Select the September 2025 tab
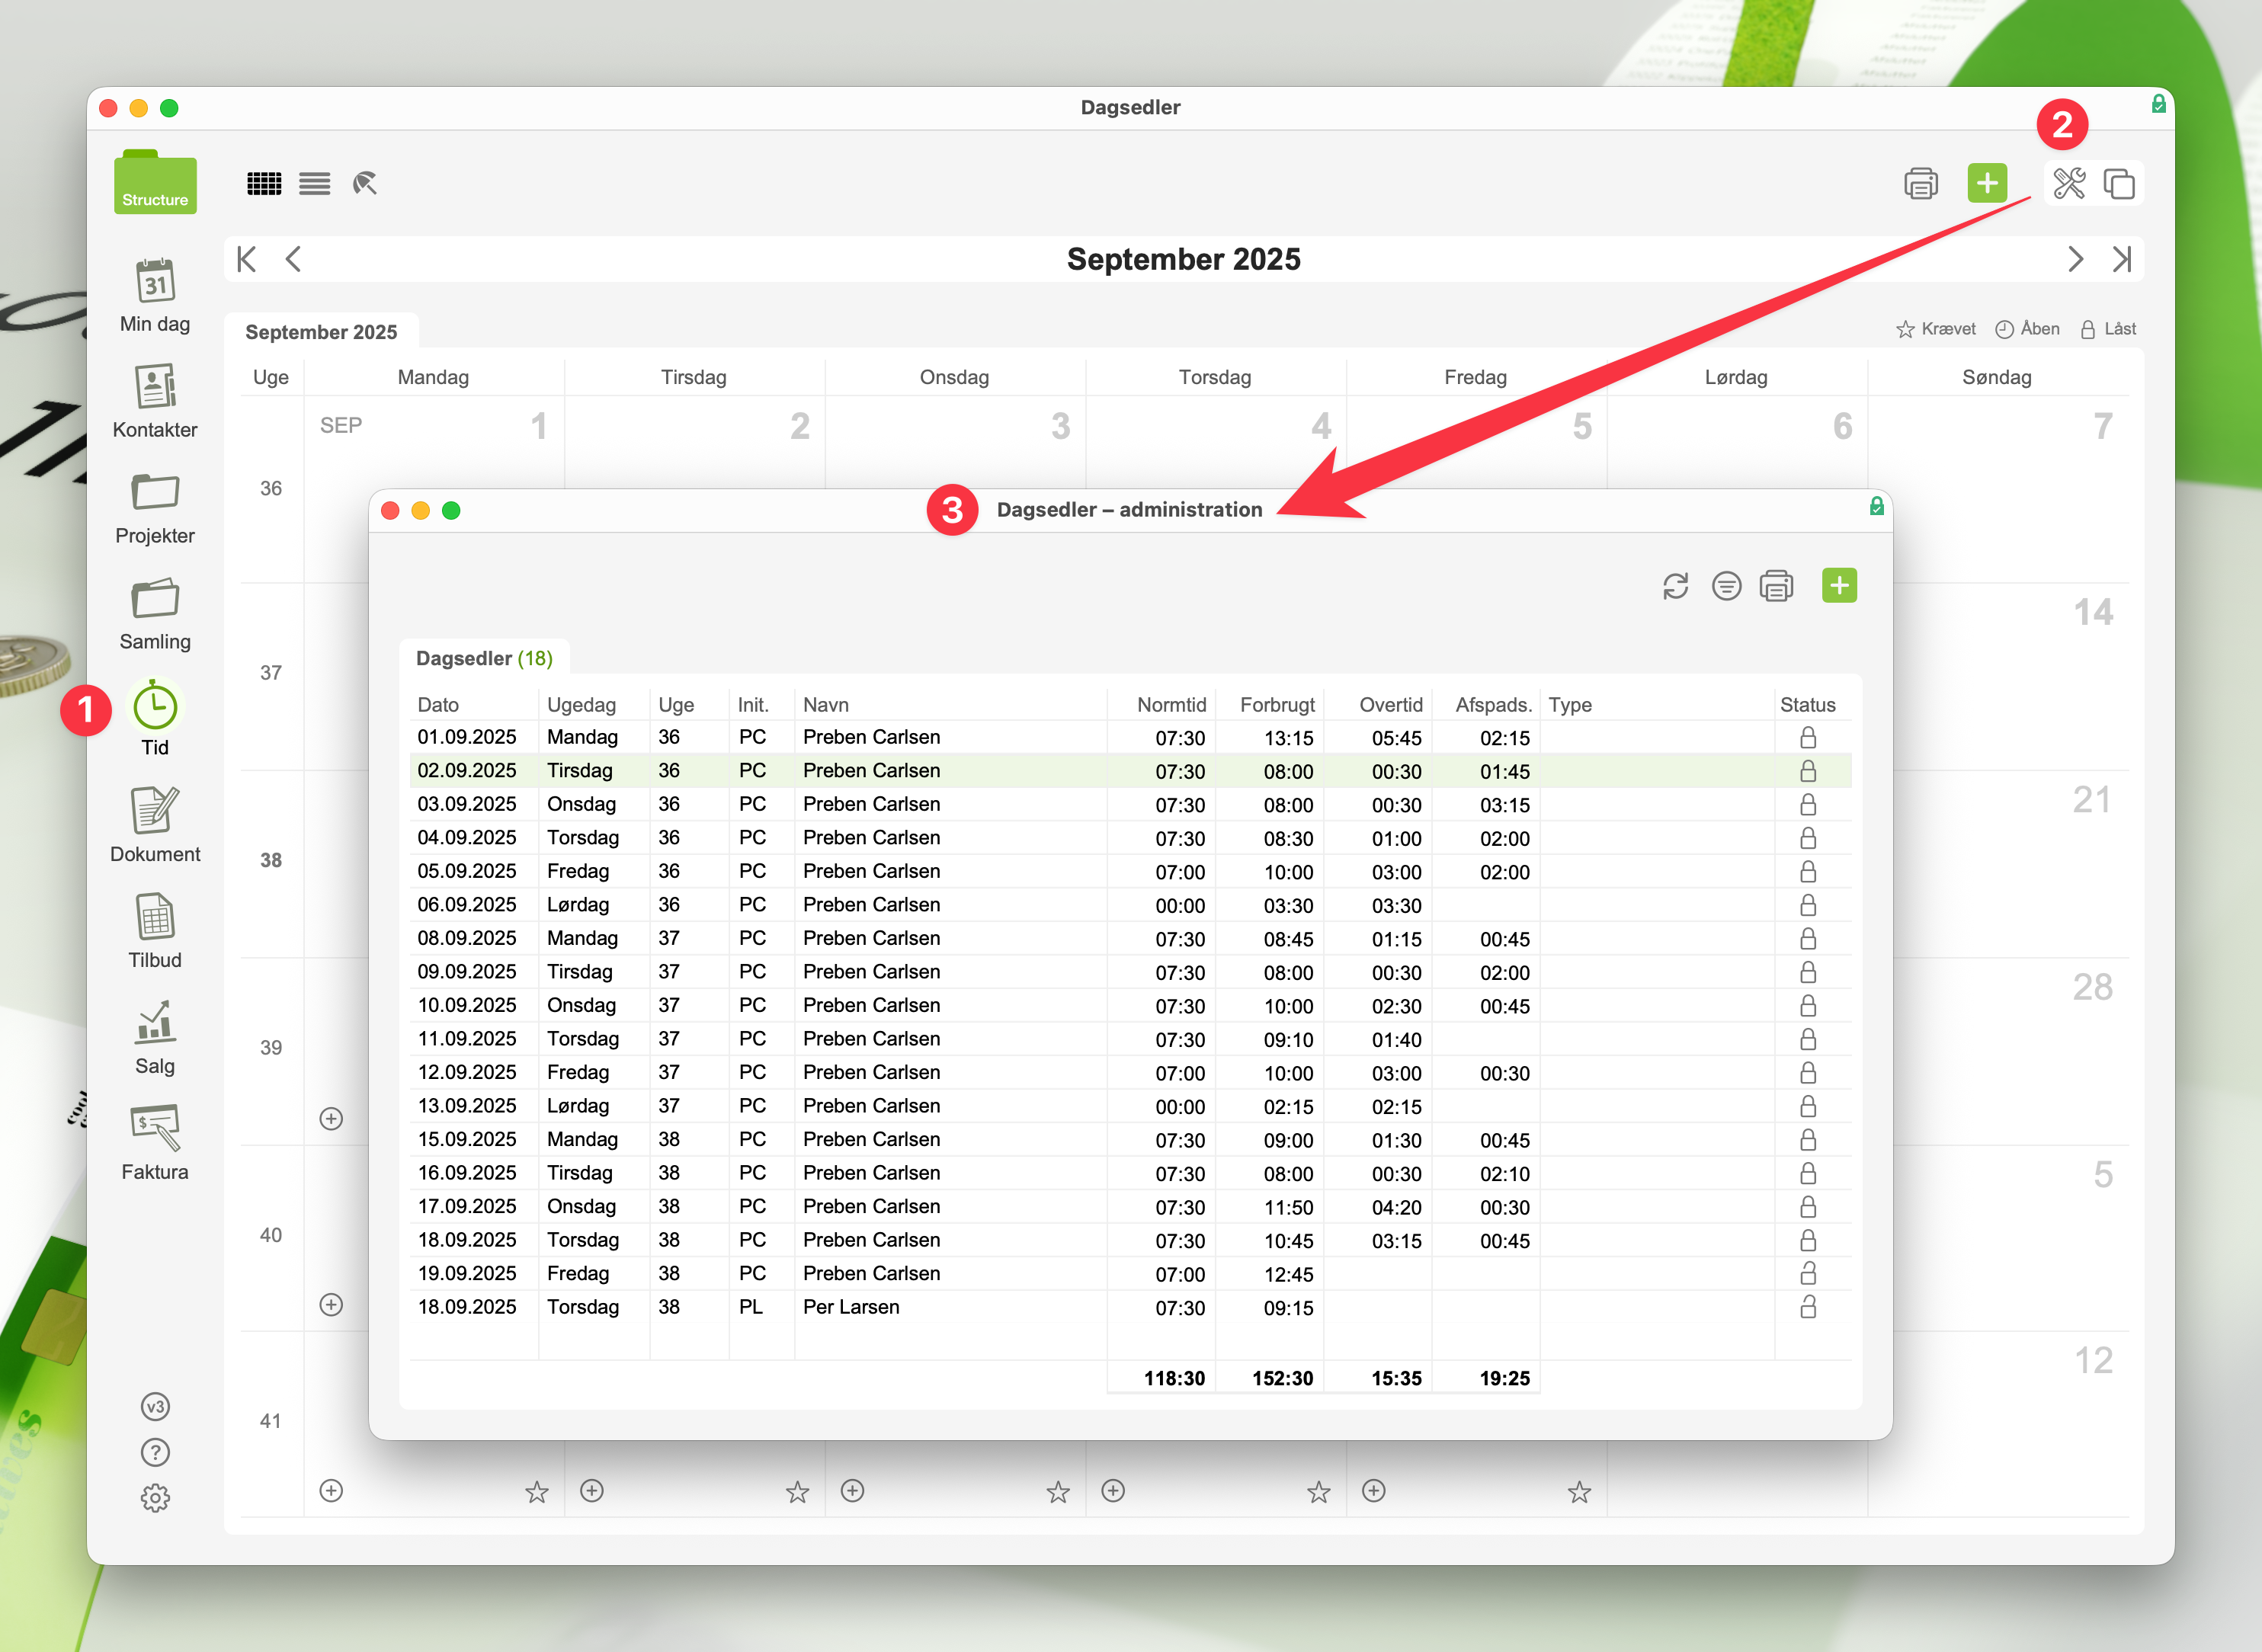 tap(321, 332)
